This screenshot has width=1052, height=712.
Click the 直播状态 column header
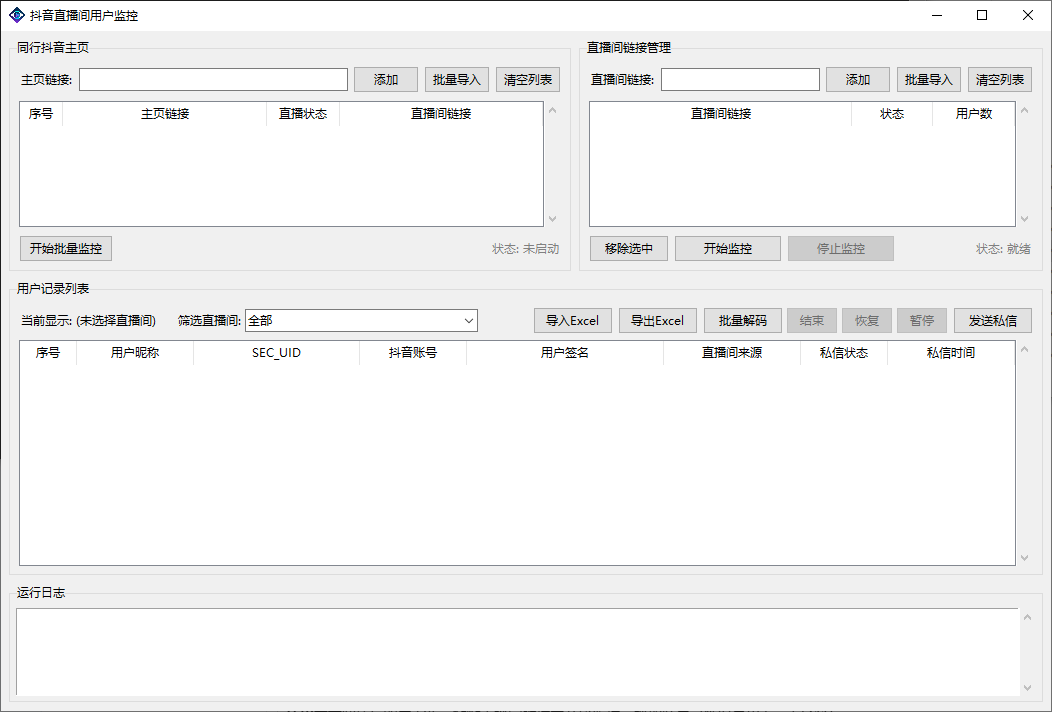[303, 114]
